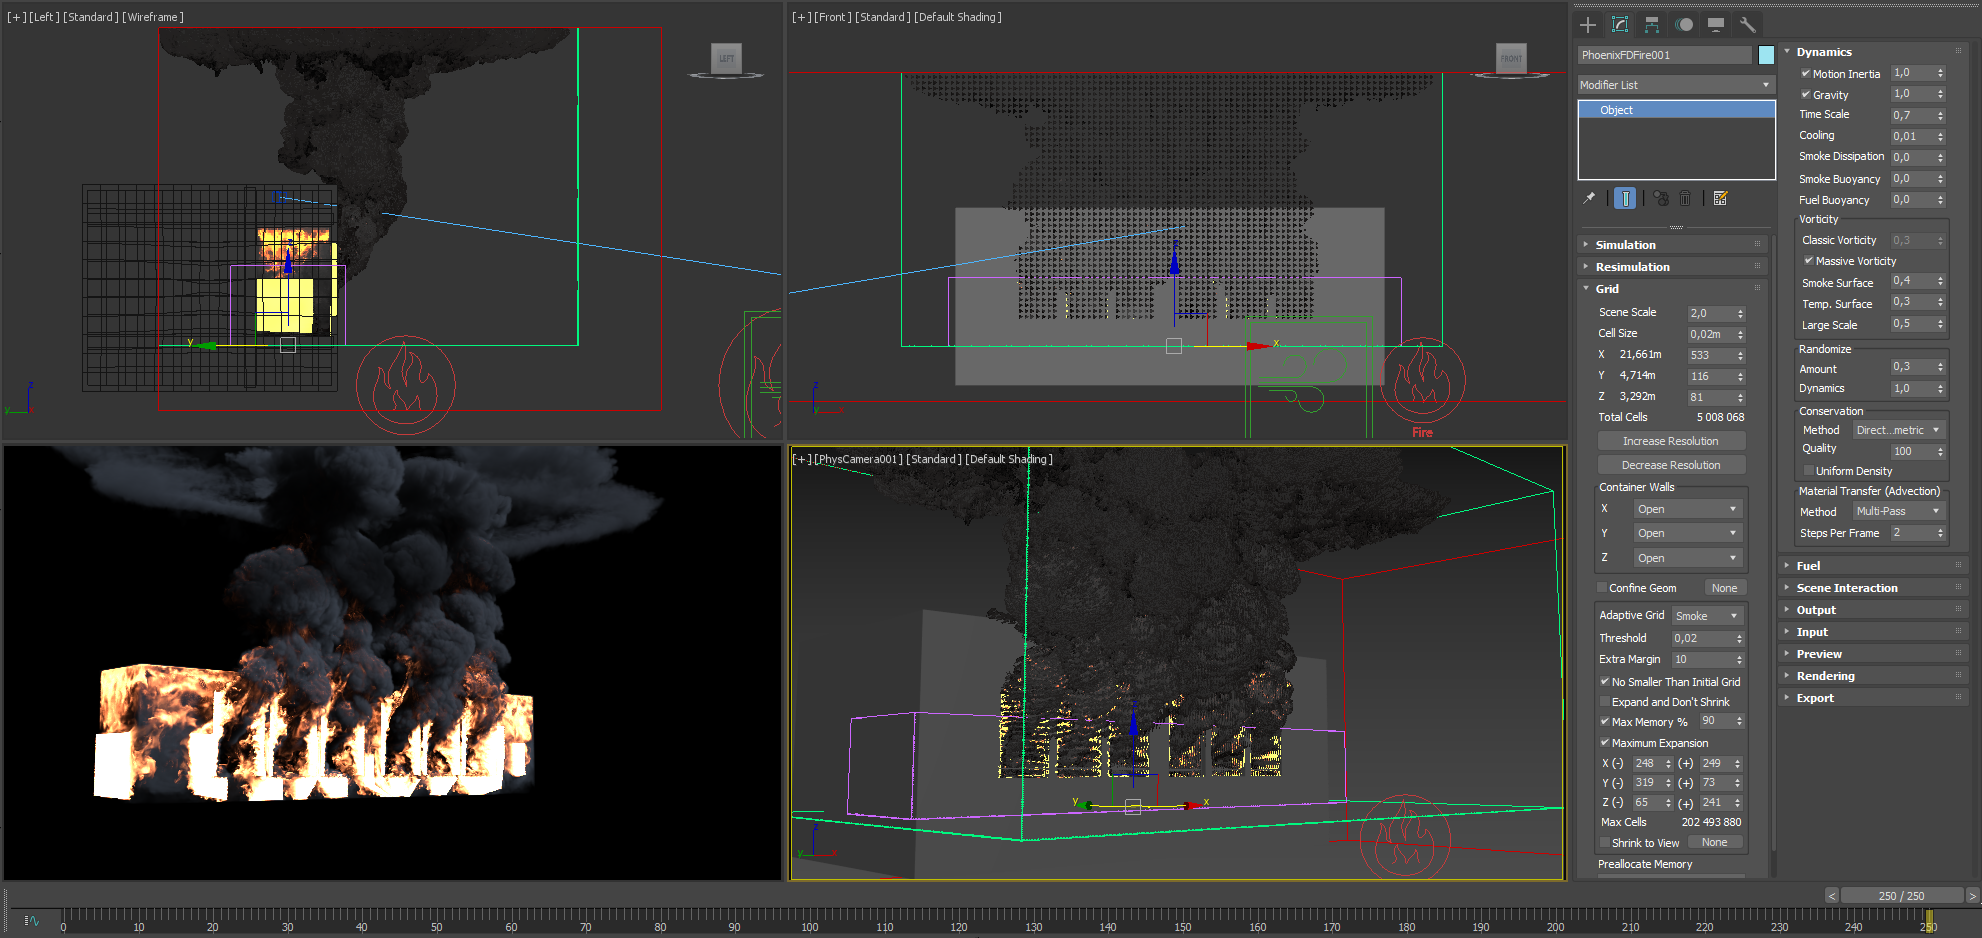Viewport: 1982px width, 938px height.
Task: Switch to the Modify command panel tab
Action: point(1620,25)
